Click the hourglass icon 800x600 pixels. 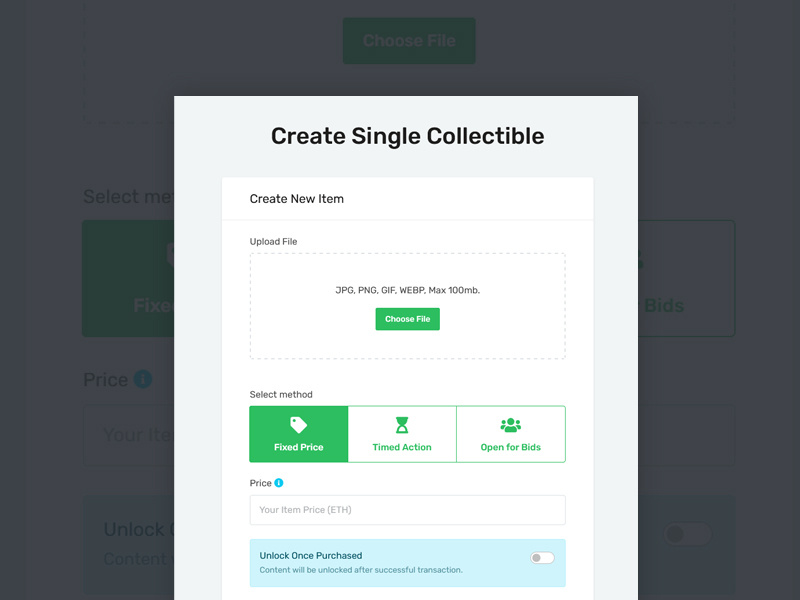point(402,424)
